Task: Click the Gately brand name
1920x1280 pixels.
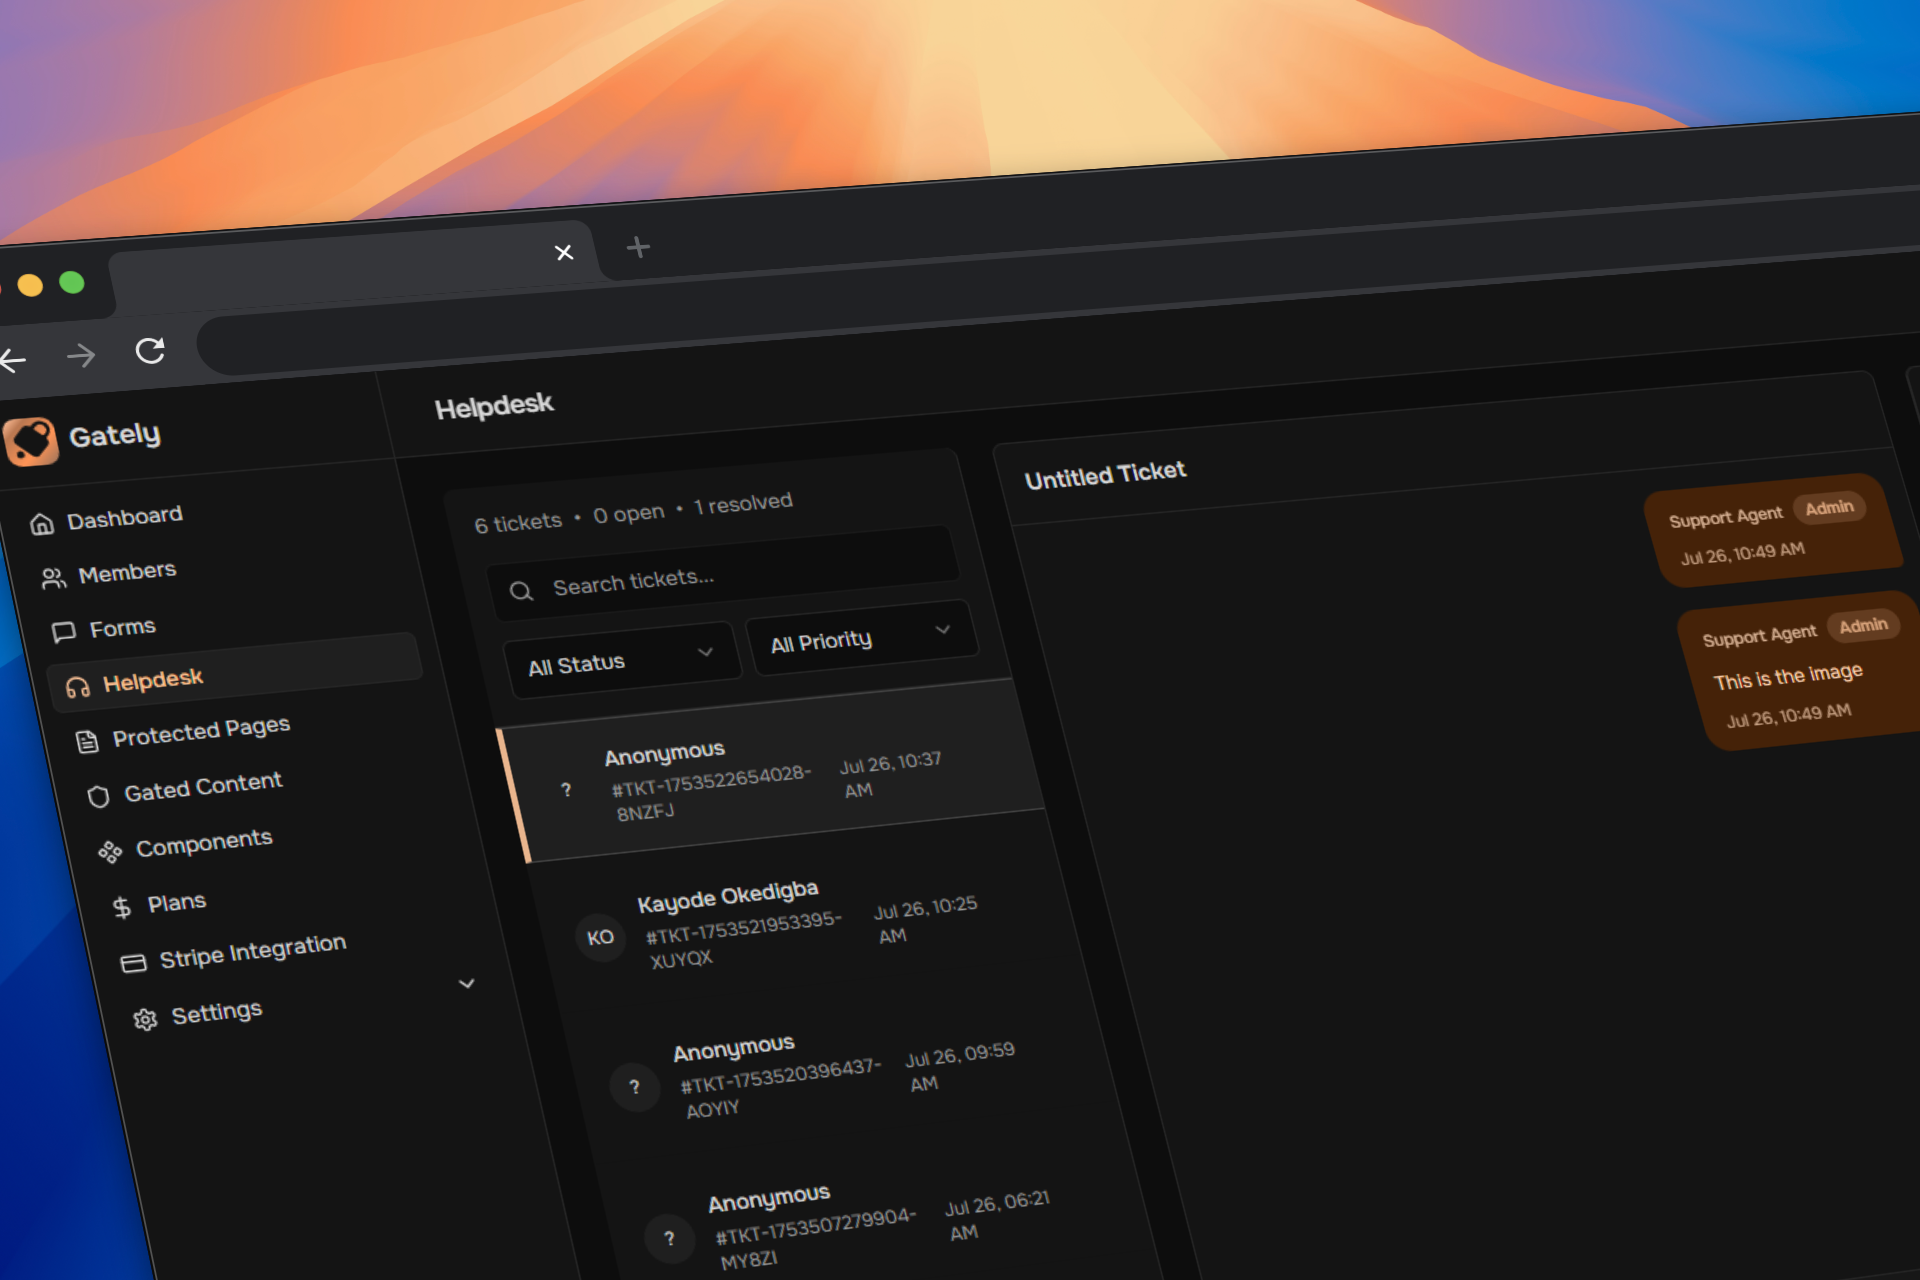Action: [114, 435]
